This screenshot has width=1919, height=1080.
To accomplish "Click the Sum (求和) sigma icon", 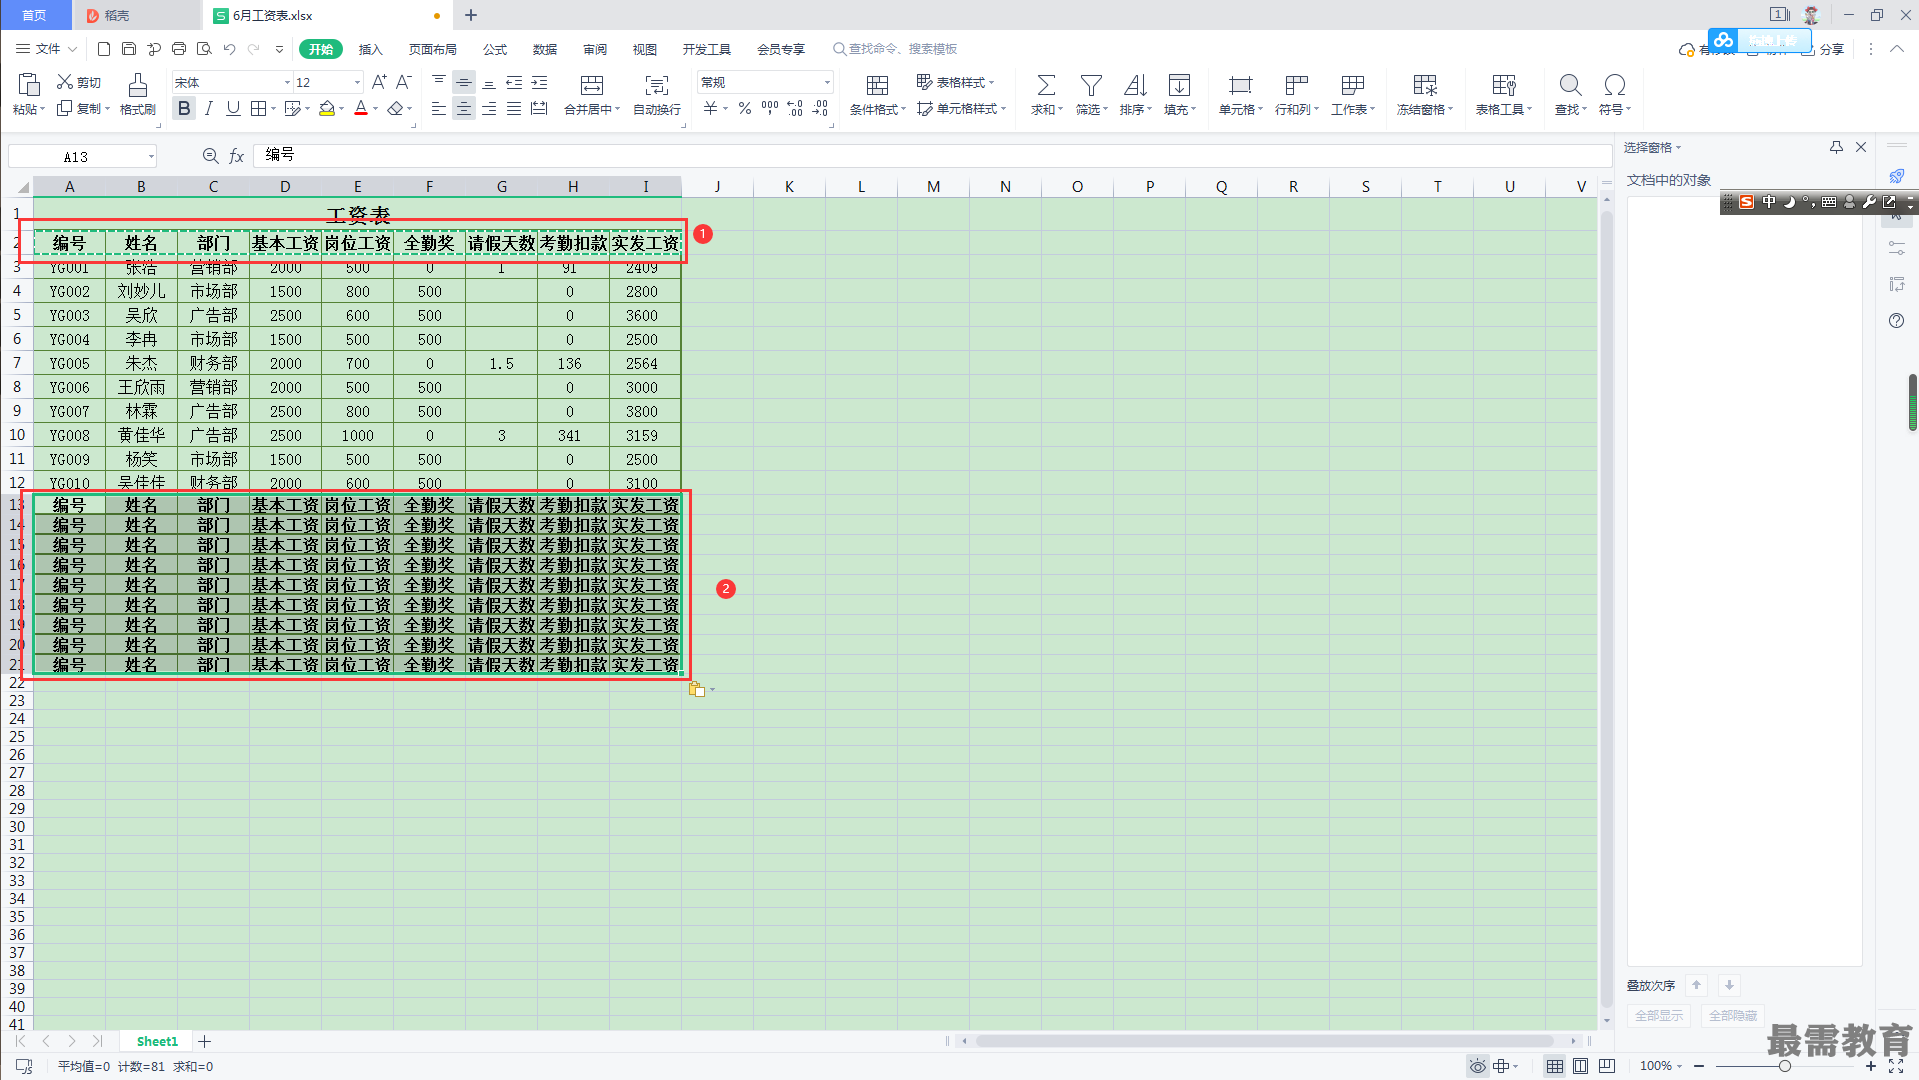I will point(1046,85).
